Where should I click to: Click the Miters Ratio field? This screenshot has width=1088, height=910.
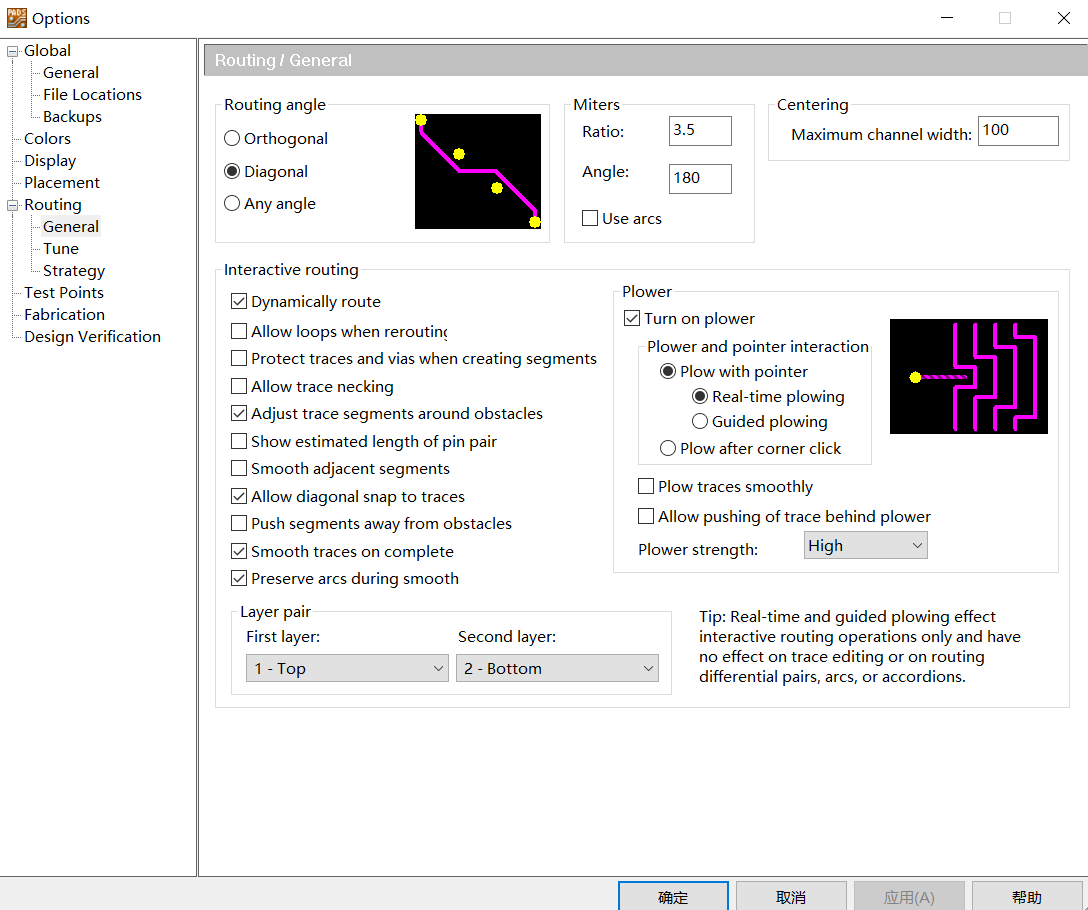coord(700,131)
